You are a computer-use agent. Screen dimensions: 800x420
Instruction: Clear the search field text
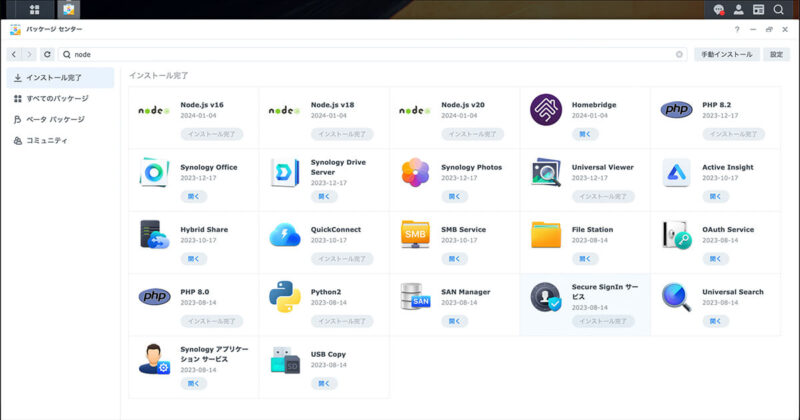(x=679, y=54)
